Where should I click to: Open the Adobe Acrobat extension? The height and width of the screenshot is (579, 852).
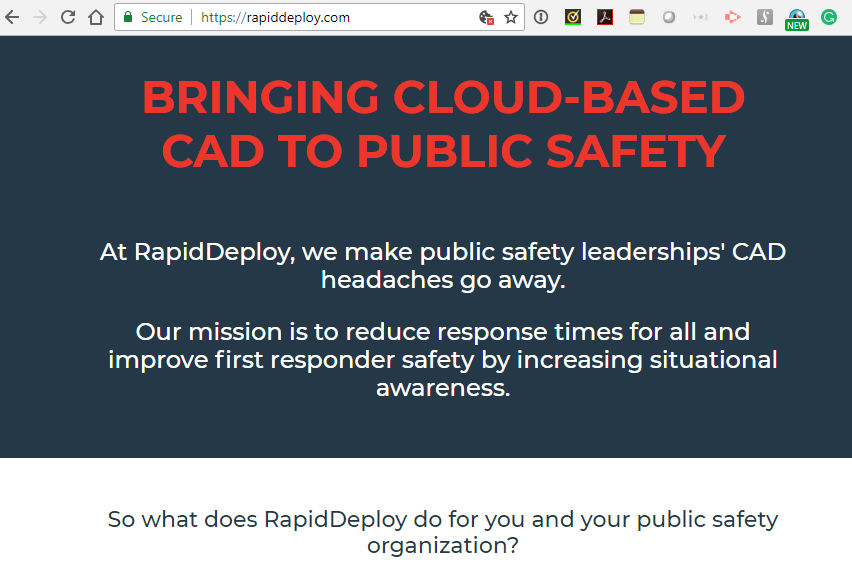pyautogui.click(x=605, y=17)
